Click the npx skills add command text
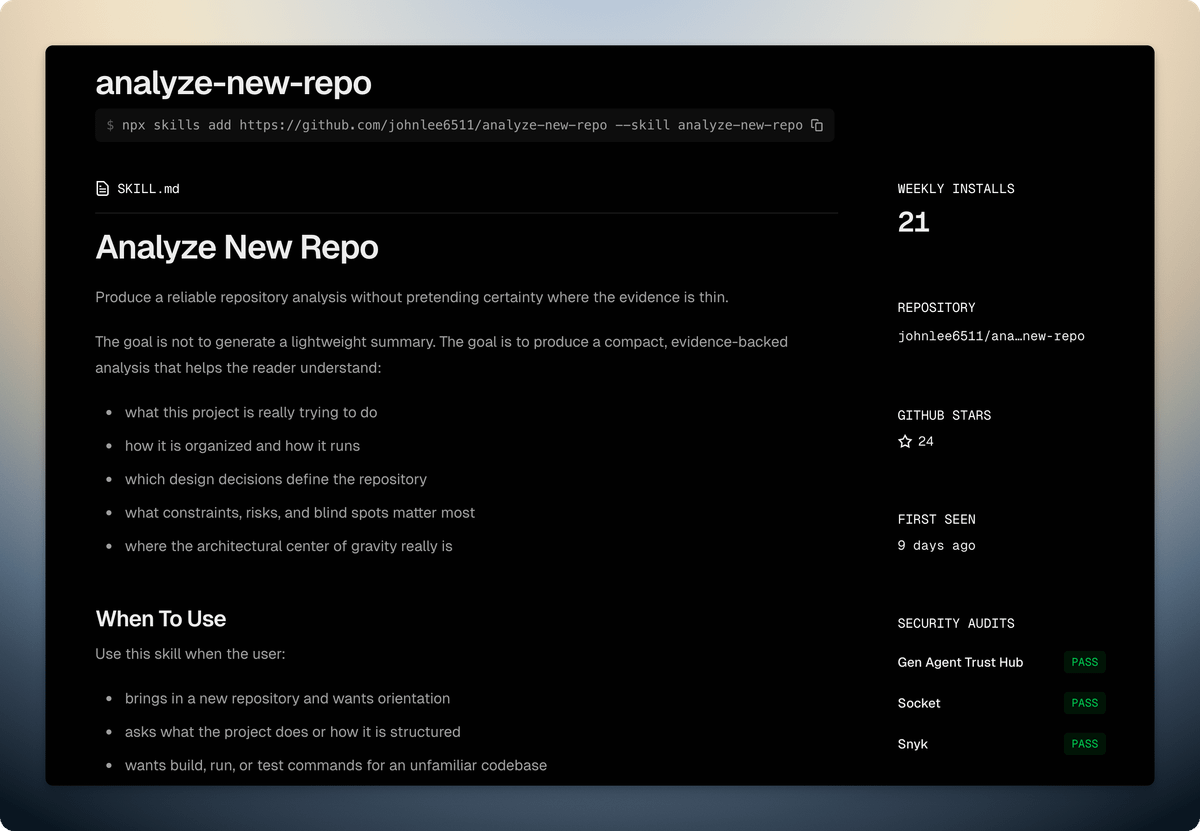The image size is (1200, 831). pyautogui.click(x=462, y=125)
